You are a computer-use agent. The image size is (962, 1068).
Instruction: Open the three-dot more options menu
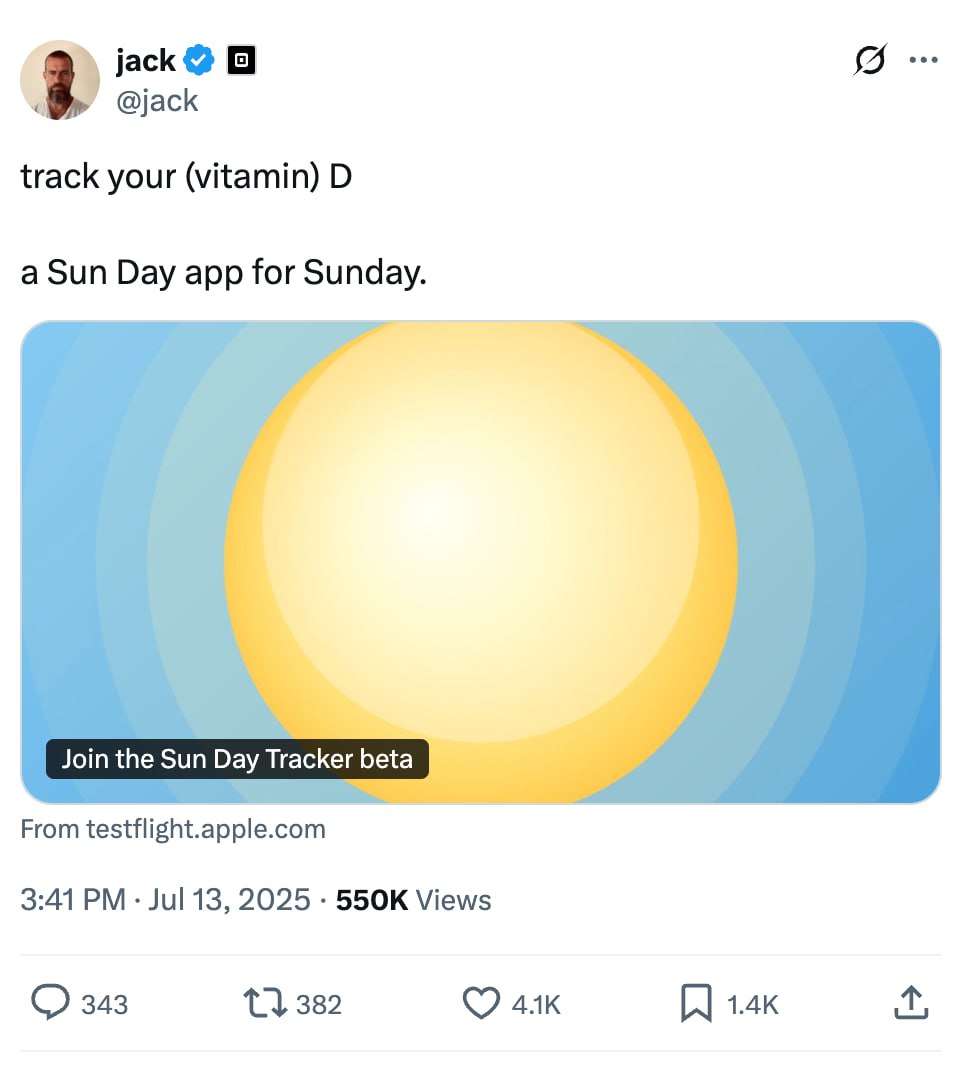coord(923,61)
